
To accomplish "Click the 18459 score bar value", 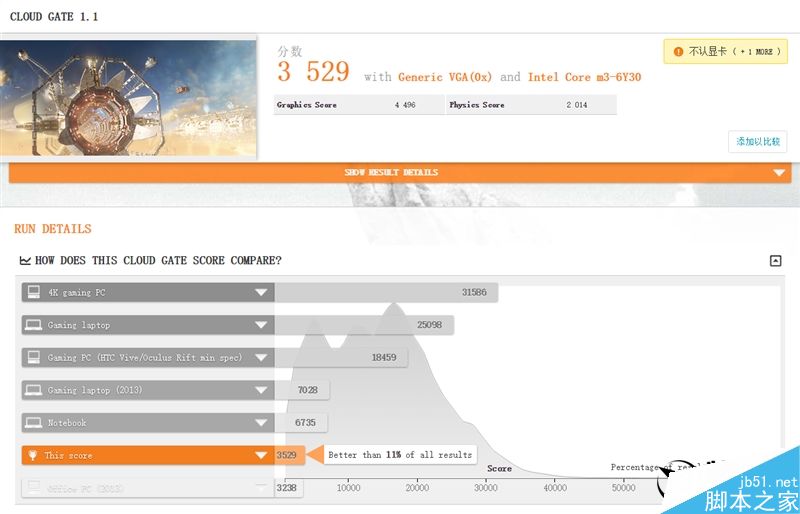I will coord(384,357).
